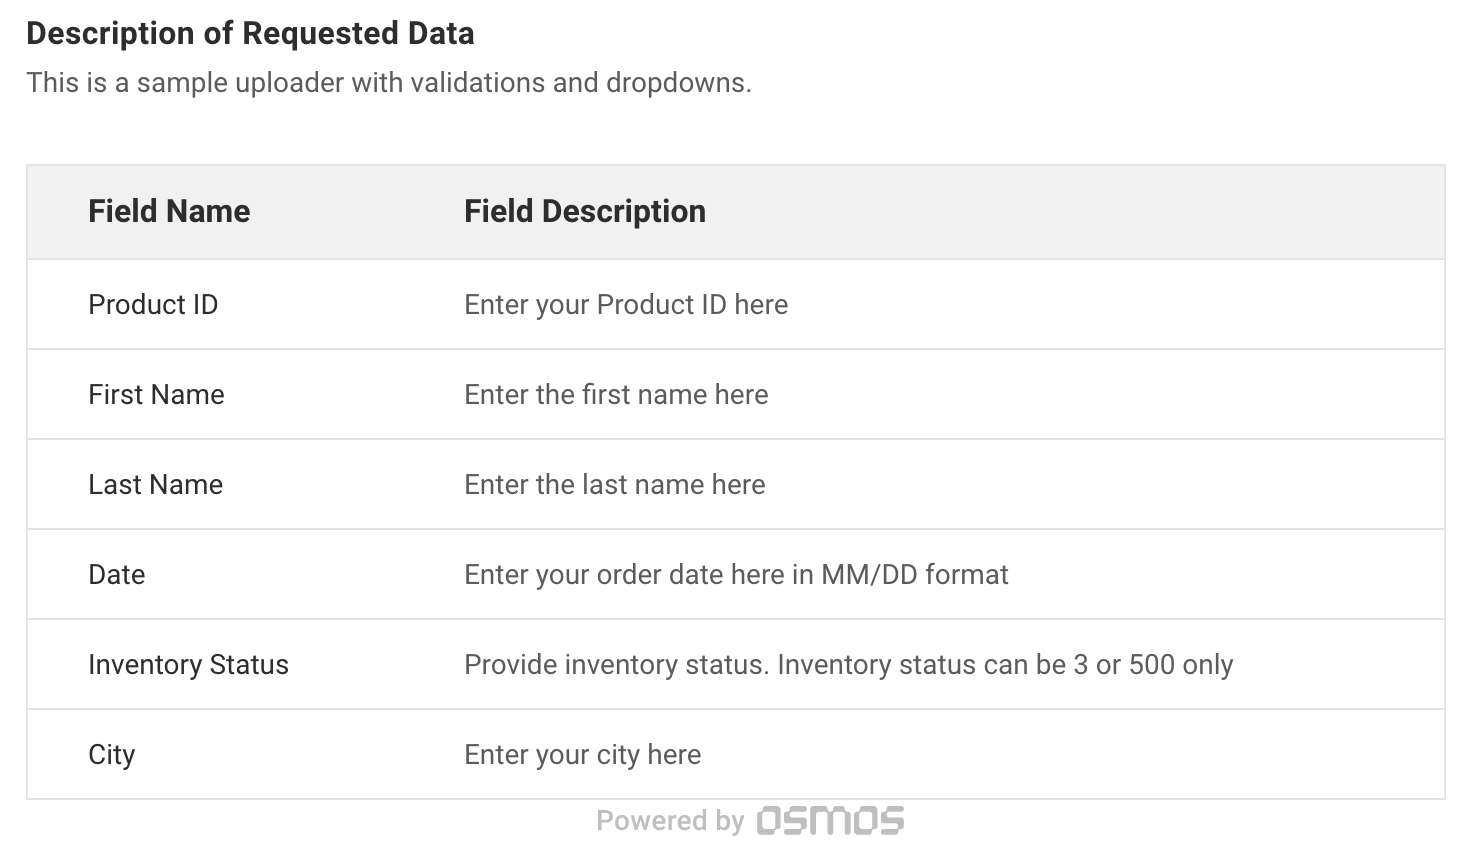The height and width of the screenshot is (854, 1472).
Task: Click the 'Provide inventory status' sentence
Action: [616, 665]
